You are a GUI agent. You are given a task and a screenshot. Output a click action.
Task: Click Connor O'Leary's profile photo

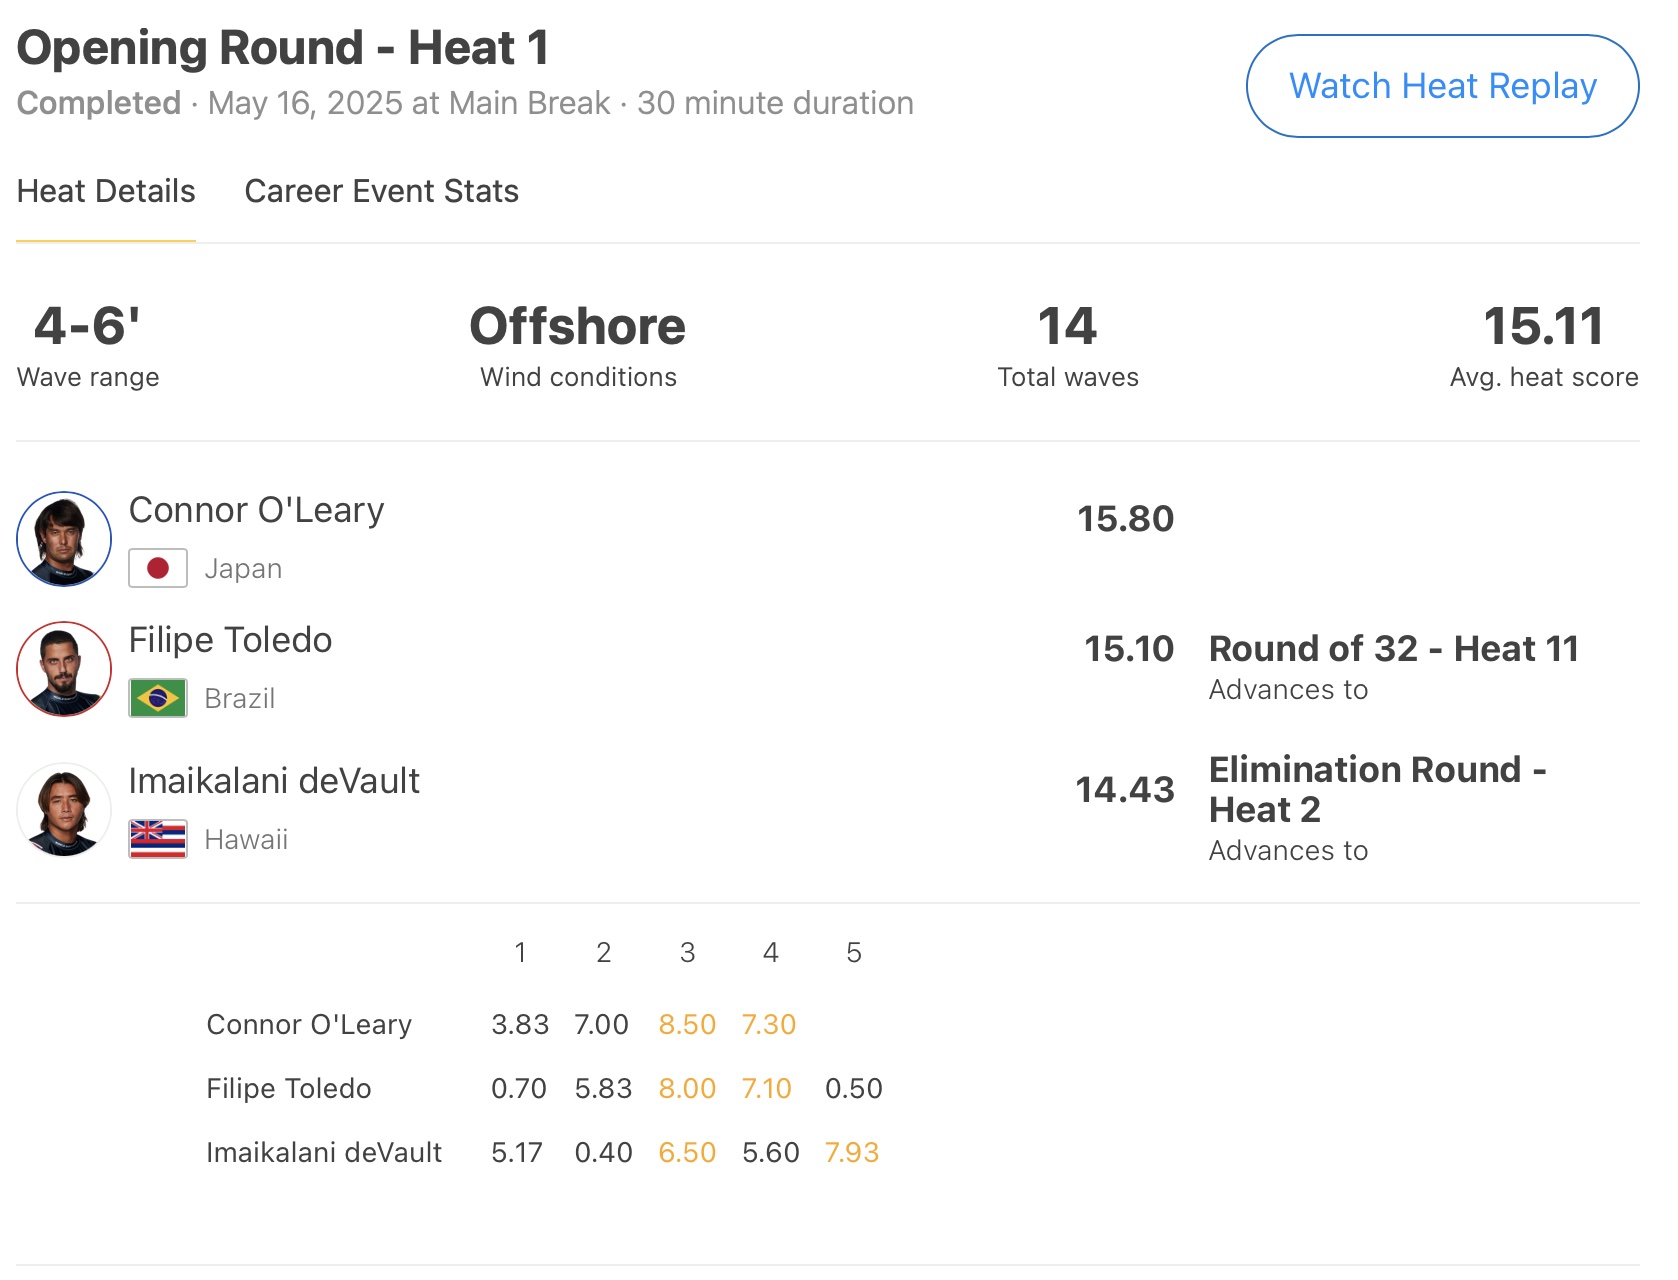64,539
